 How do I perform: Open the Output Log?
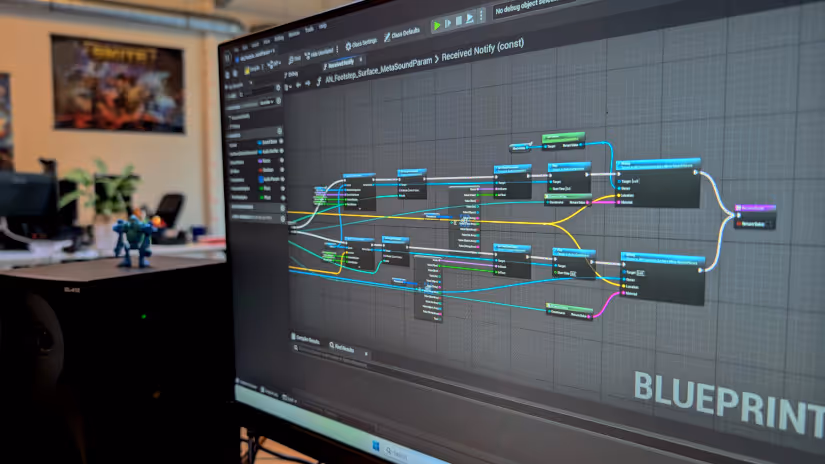click(269, 392)
